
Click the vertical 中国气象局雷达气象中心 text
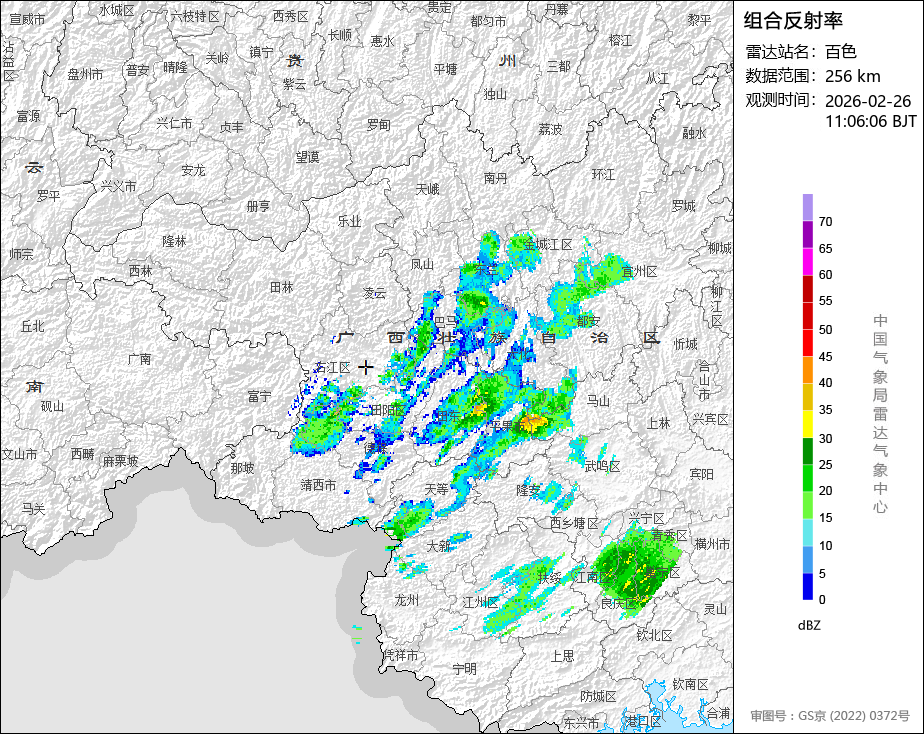(880, 414)
